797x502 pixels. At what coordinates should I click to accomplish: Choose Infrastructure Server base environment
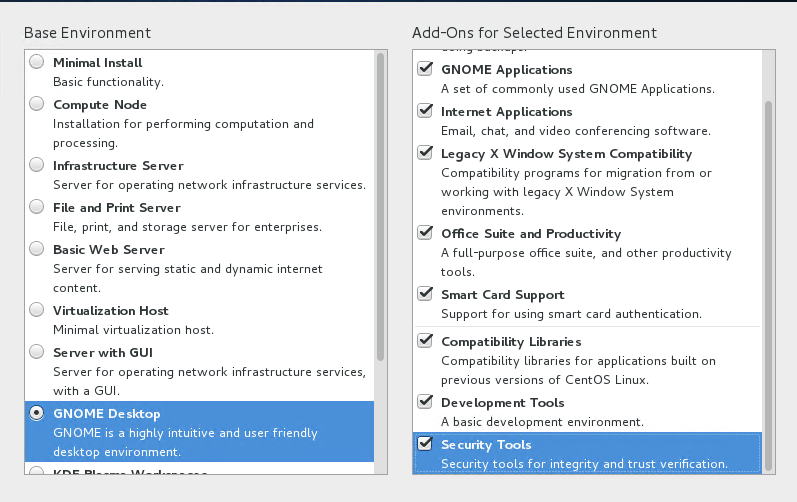pyautogui.click(x=37, y=165)
